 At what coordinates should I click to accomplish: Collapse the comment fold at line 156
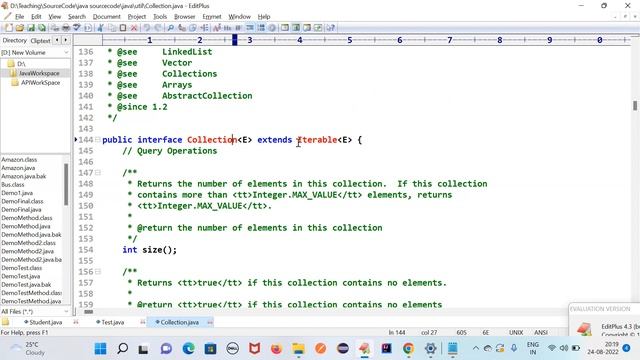pos(98,271)
